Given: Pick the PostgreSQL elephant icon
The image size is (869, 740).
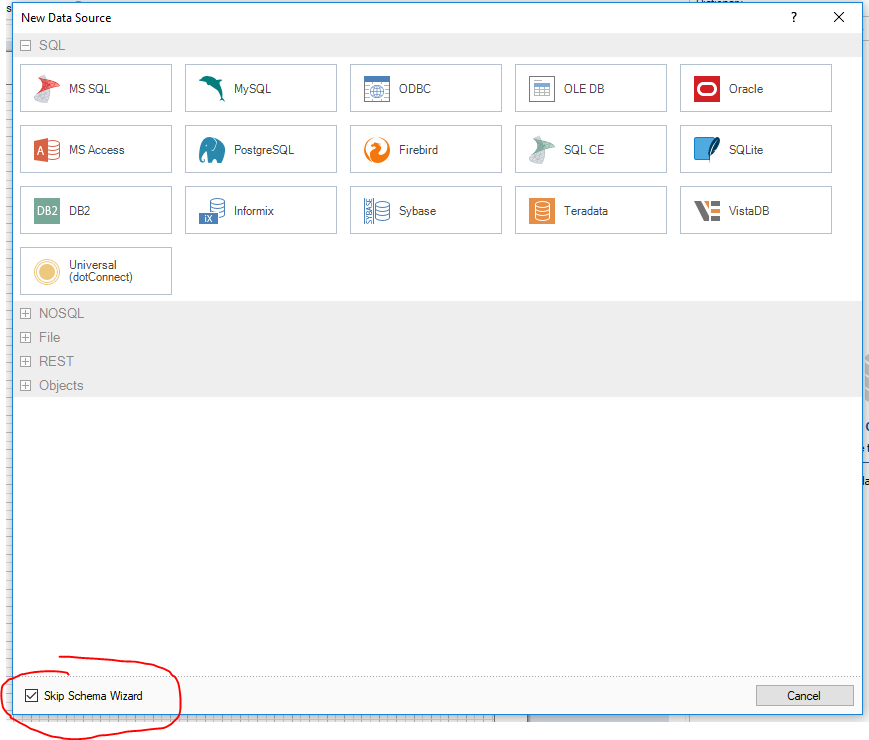Looking at the screenshot, I should pyautogui.click(x=212, y=150).
